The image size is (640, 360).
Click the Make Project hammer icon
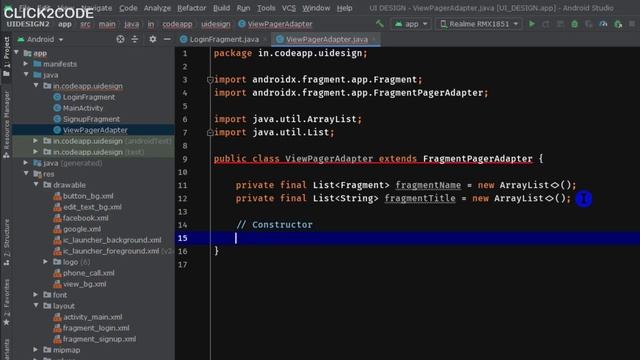[380, 24]
